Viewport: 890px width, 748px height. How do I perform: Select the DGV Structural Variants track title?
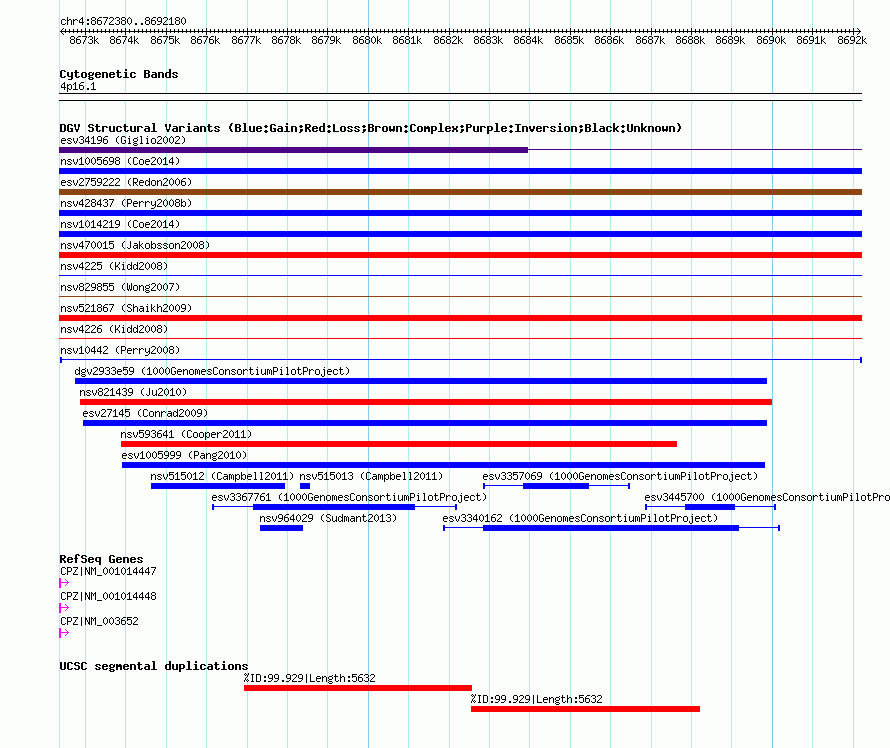point(370,128)
